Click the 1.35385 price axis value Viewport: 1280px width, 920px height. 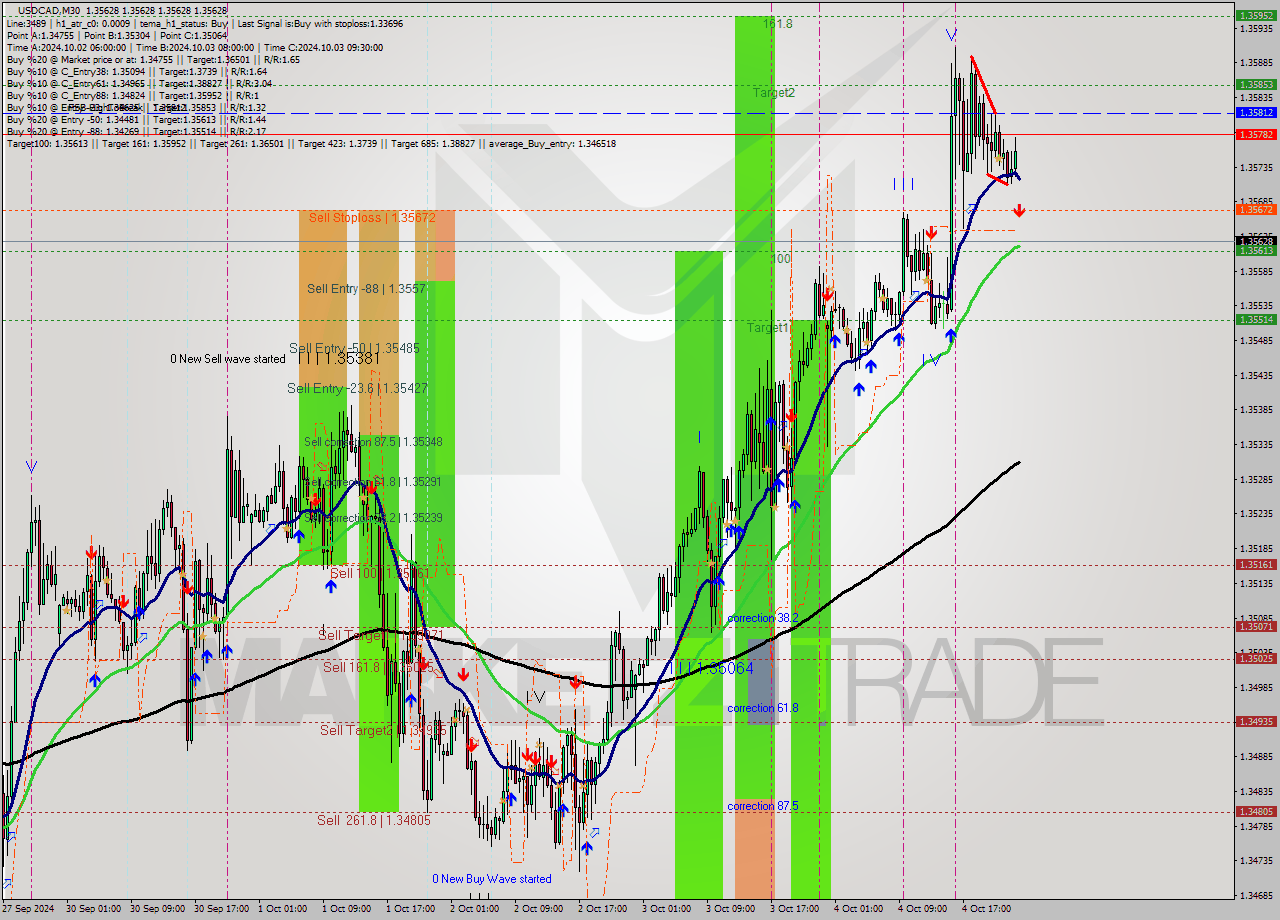(1255, 410)
